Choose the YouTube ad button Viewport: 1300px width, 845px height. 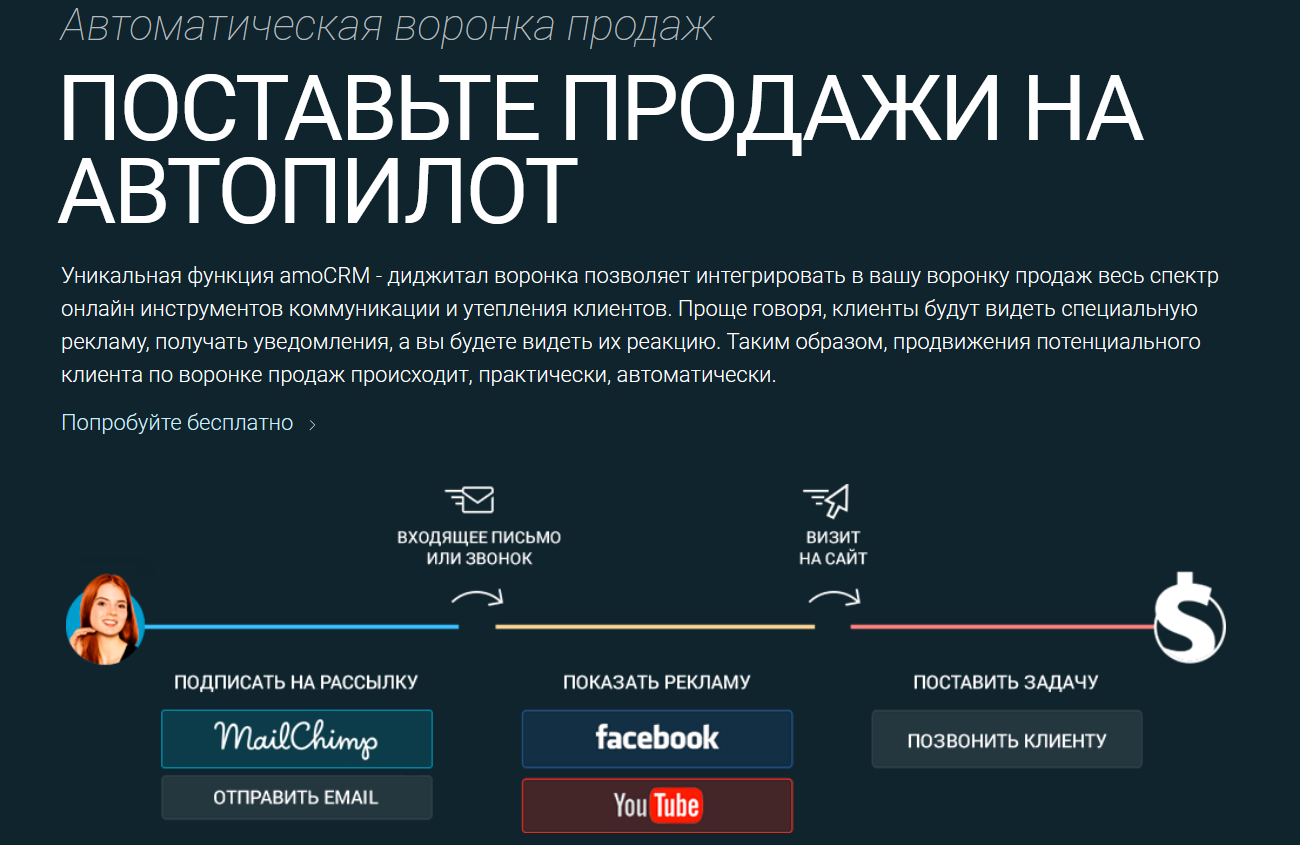tap(657, 805)
